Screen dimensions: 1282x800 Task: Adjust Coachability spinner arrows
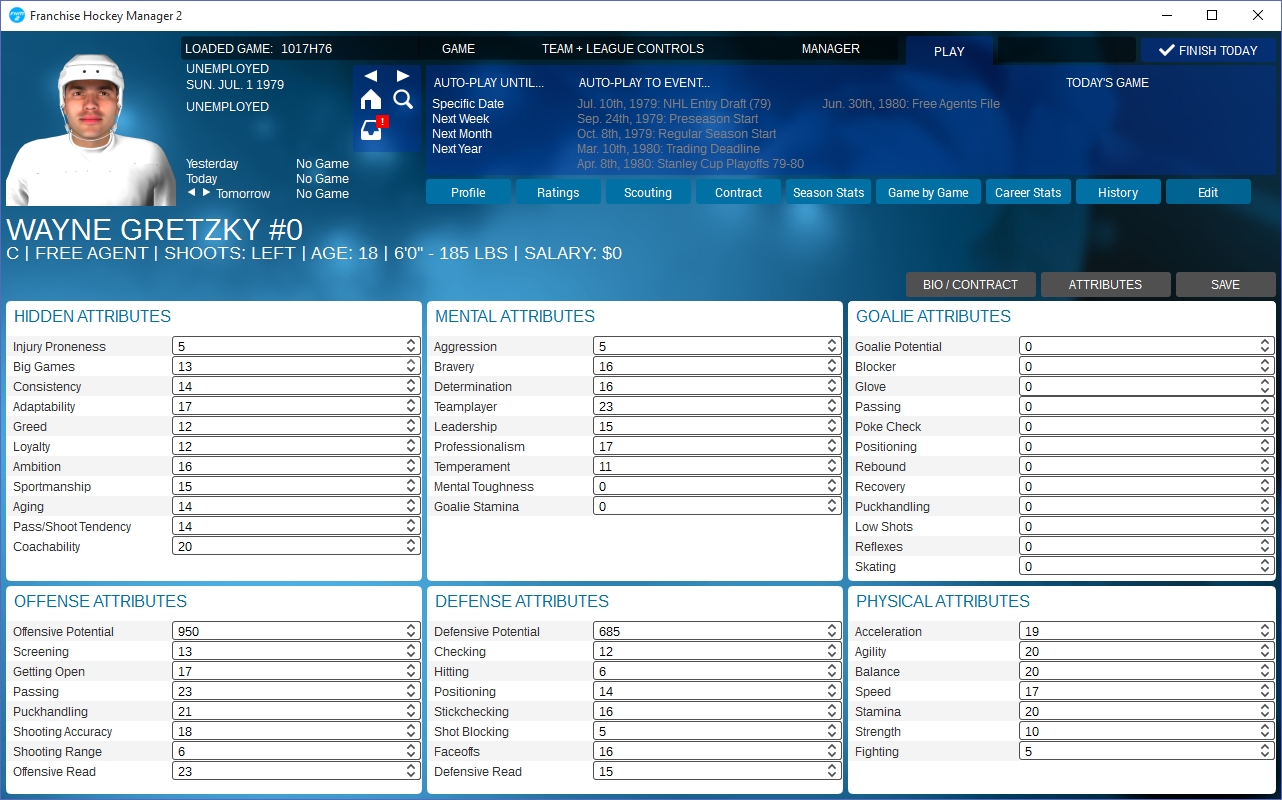411,546
